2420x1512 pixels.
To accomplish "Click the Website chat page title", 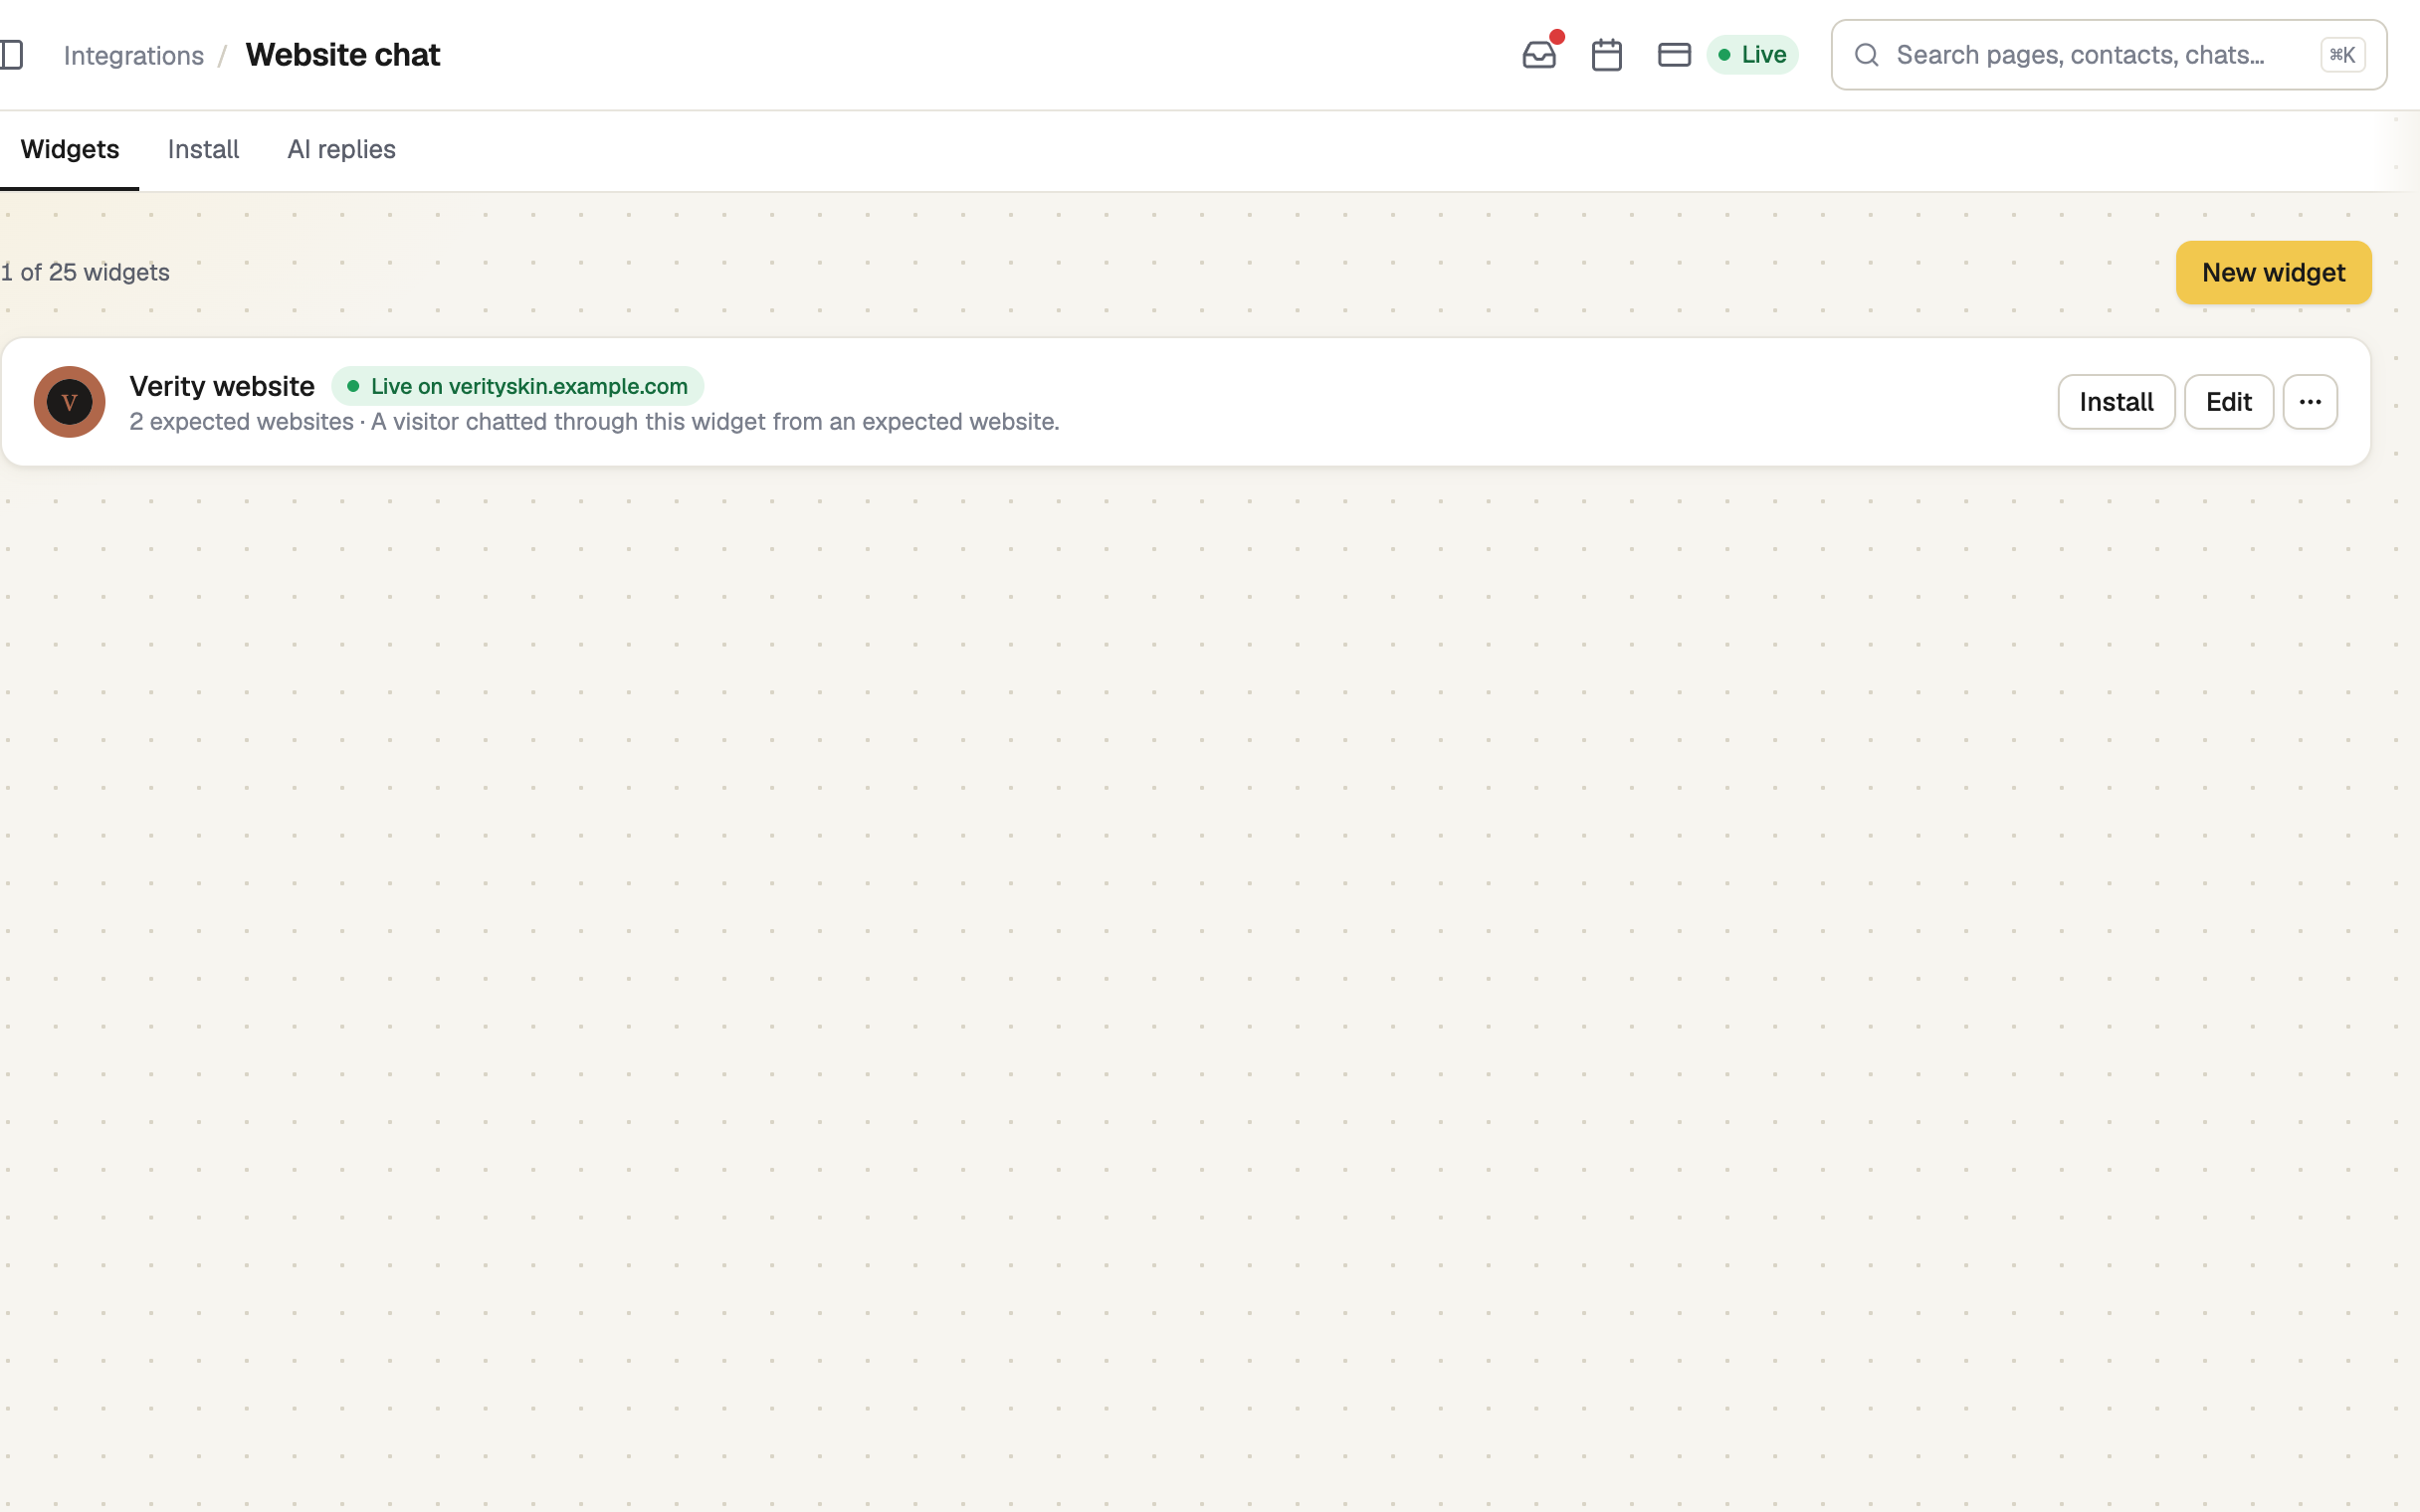I will pos(343,55).
